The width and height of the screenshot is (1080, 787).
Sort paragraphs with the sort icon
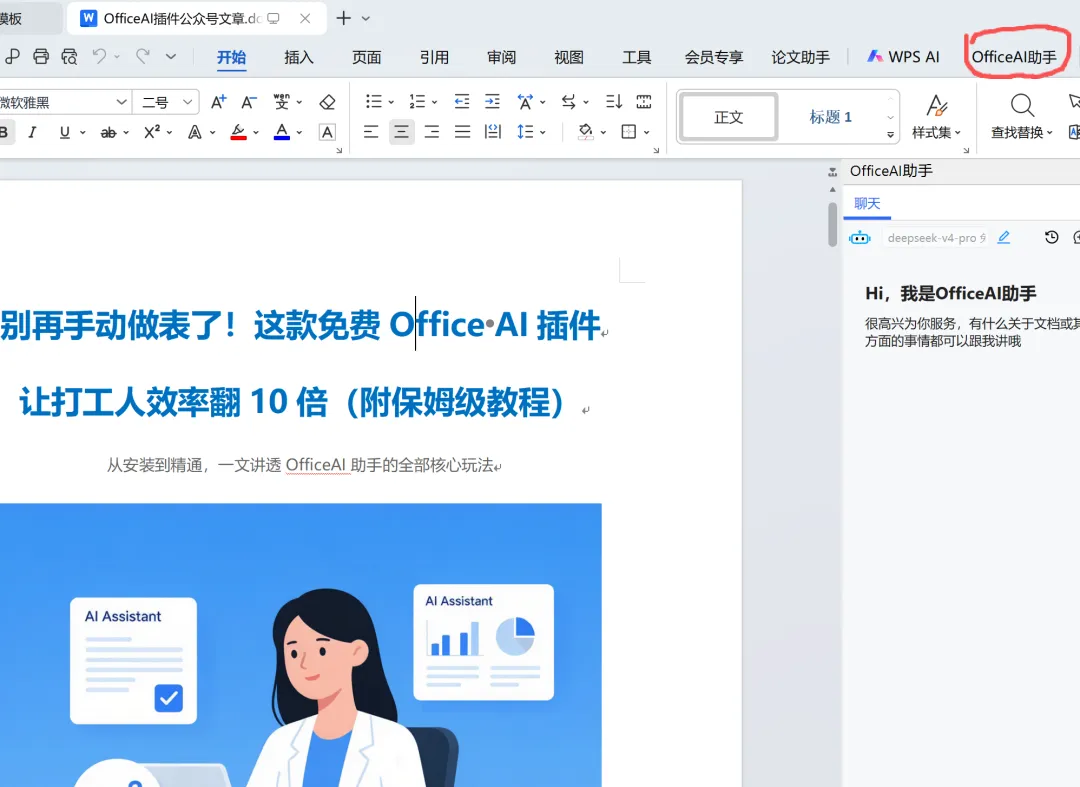coord(613,102)
